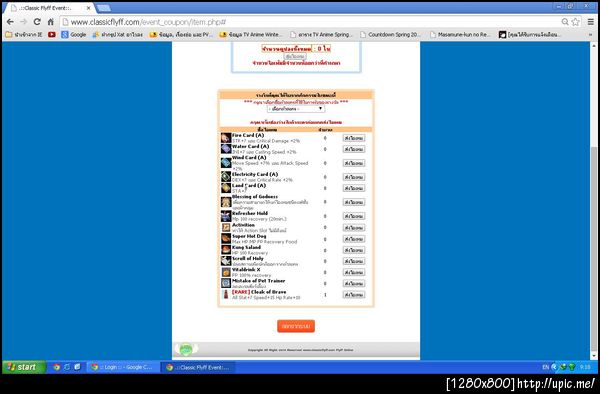Open the Chrome home page icon
Image resolution: width=600 pixels, height=394 pixels.
click(51, 22)
